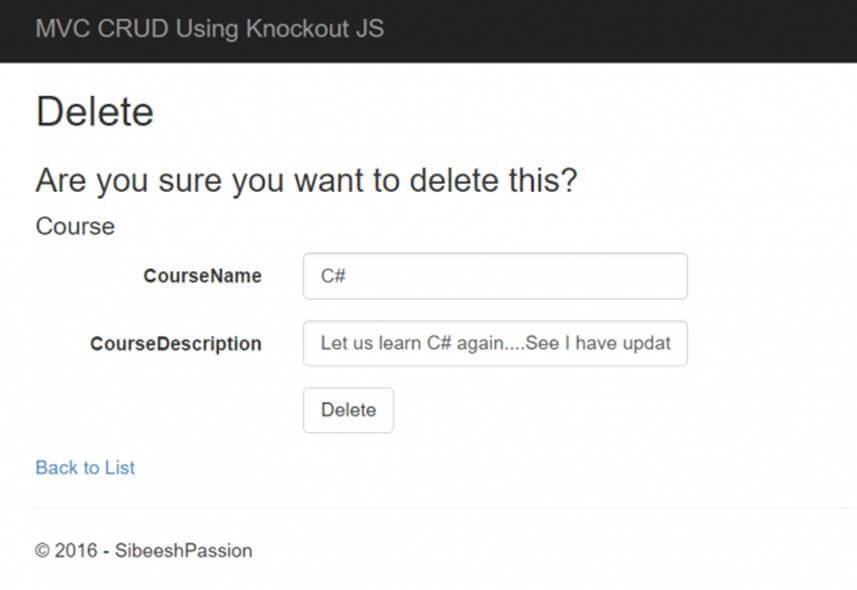Select the CourseName input field
The height and width of the screenshot is (590, 857).
(495, 275)
